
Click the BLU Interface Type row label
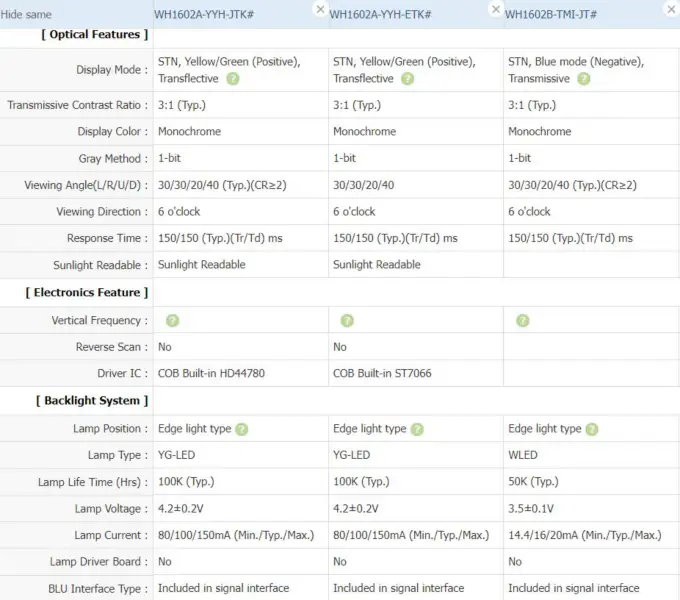click(98, 589)
